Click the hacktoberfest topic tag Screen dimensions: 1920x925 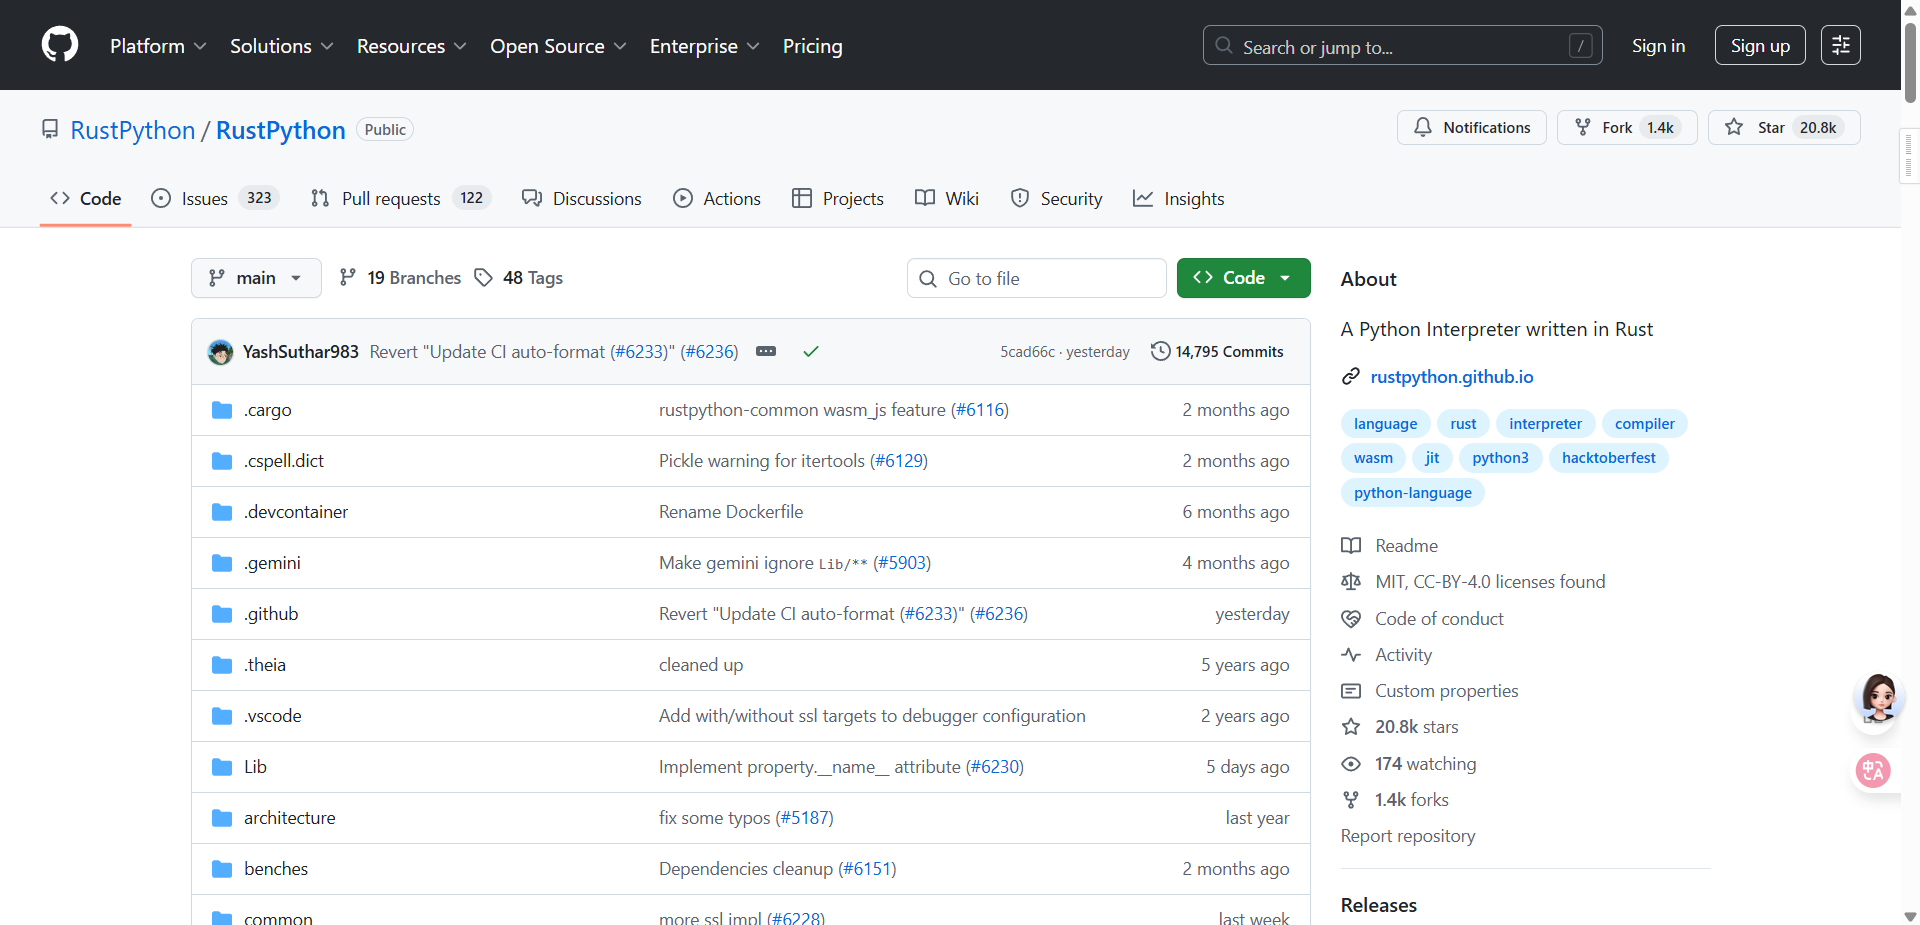pyautogui.click(x=1608, y=458)
